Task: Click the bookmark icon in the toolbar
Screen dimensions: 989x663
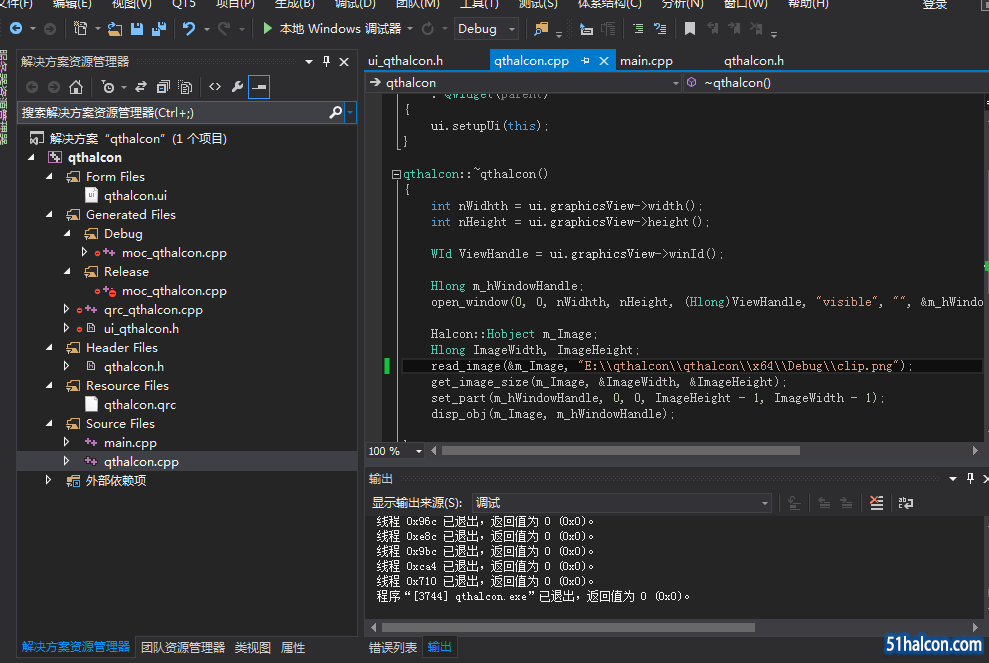Action: click(x=689, y=29)
